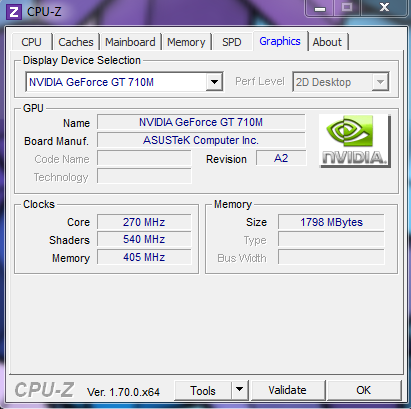This screenshot has height=409, width=411.
Task: Select the Memory tab
Action: [186, 42]
